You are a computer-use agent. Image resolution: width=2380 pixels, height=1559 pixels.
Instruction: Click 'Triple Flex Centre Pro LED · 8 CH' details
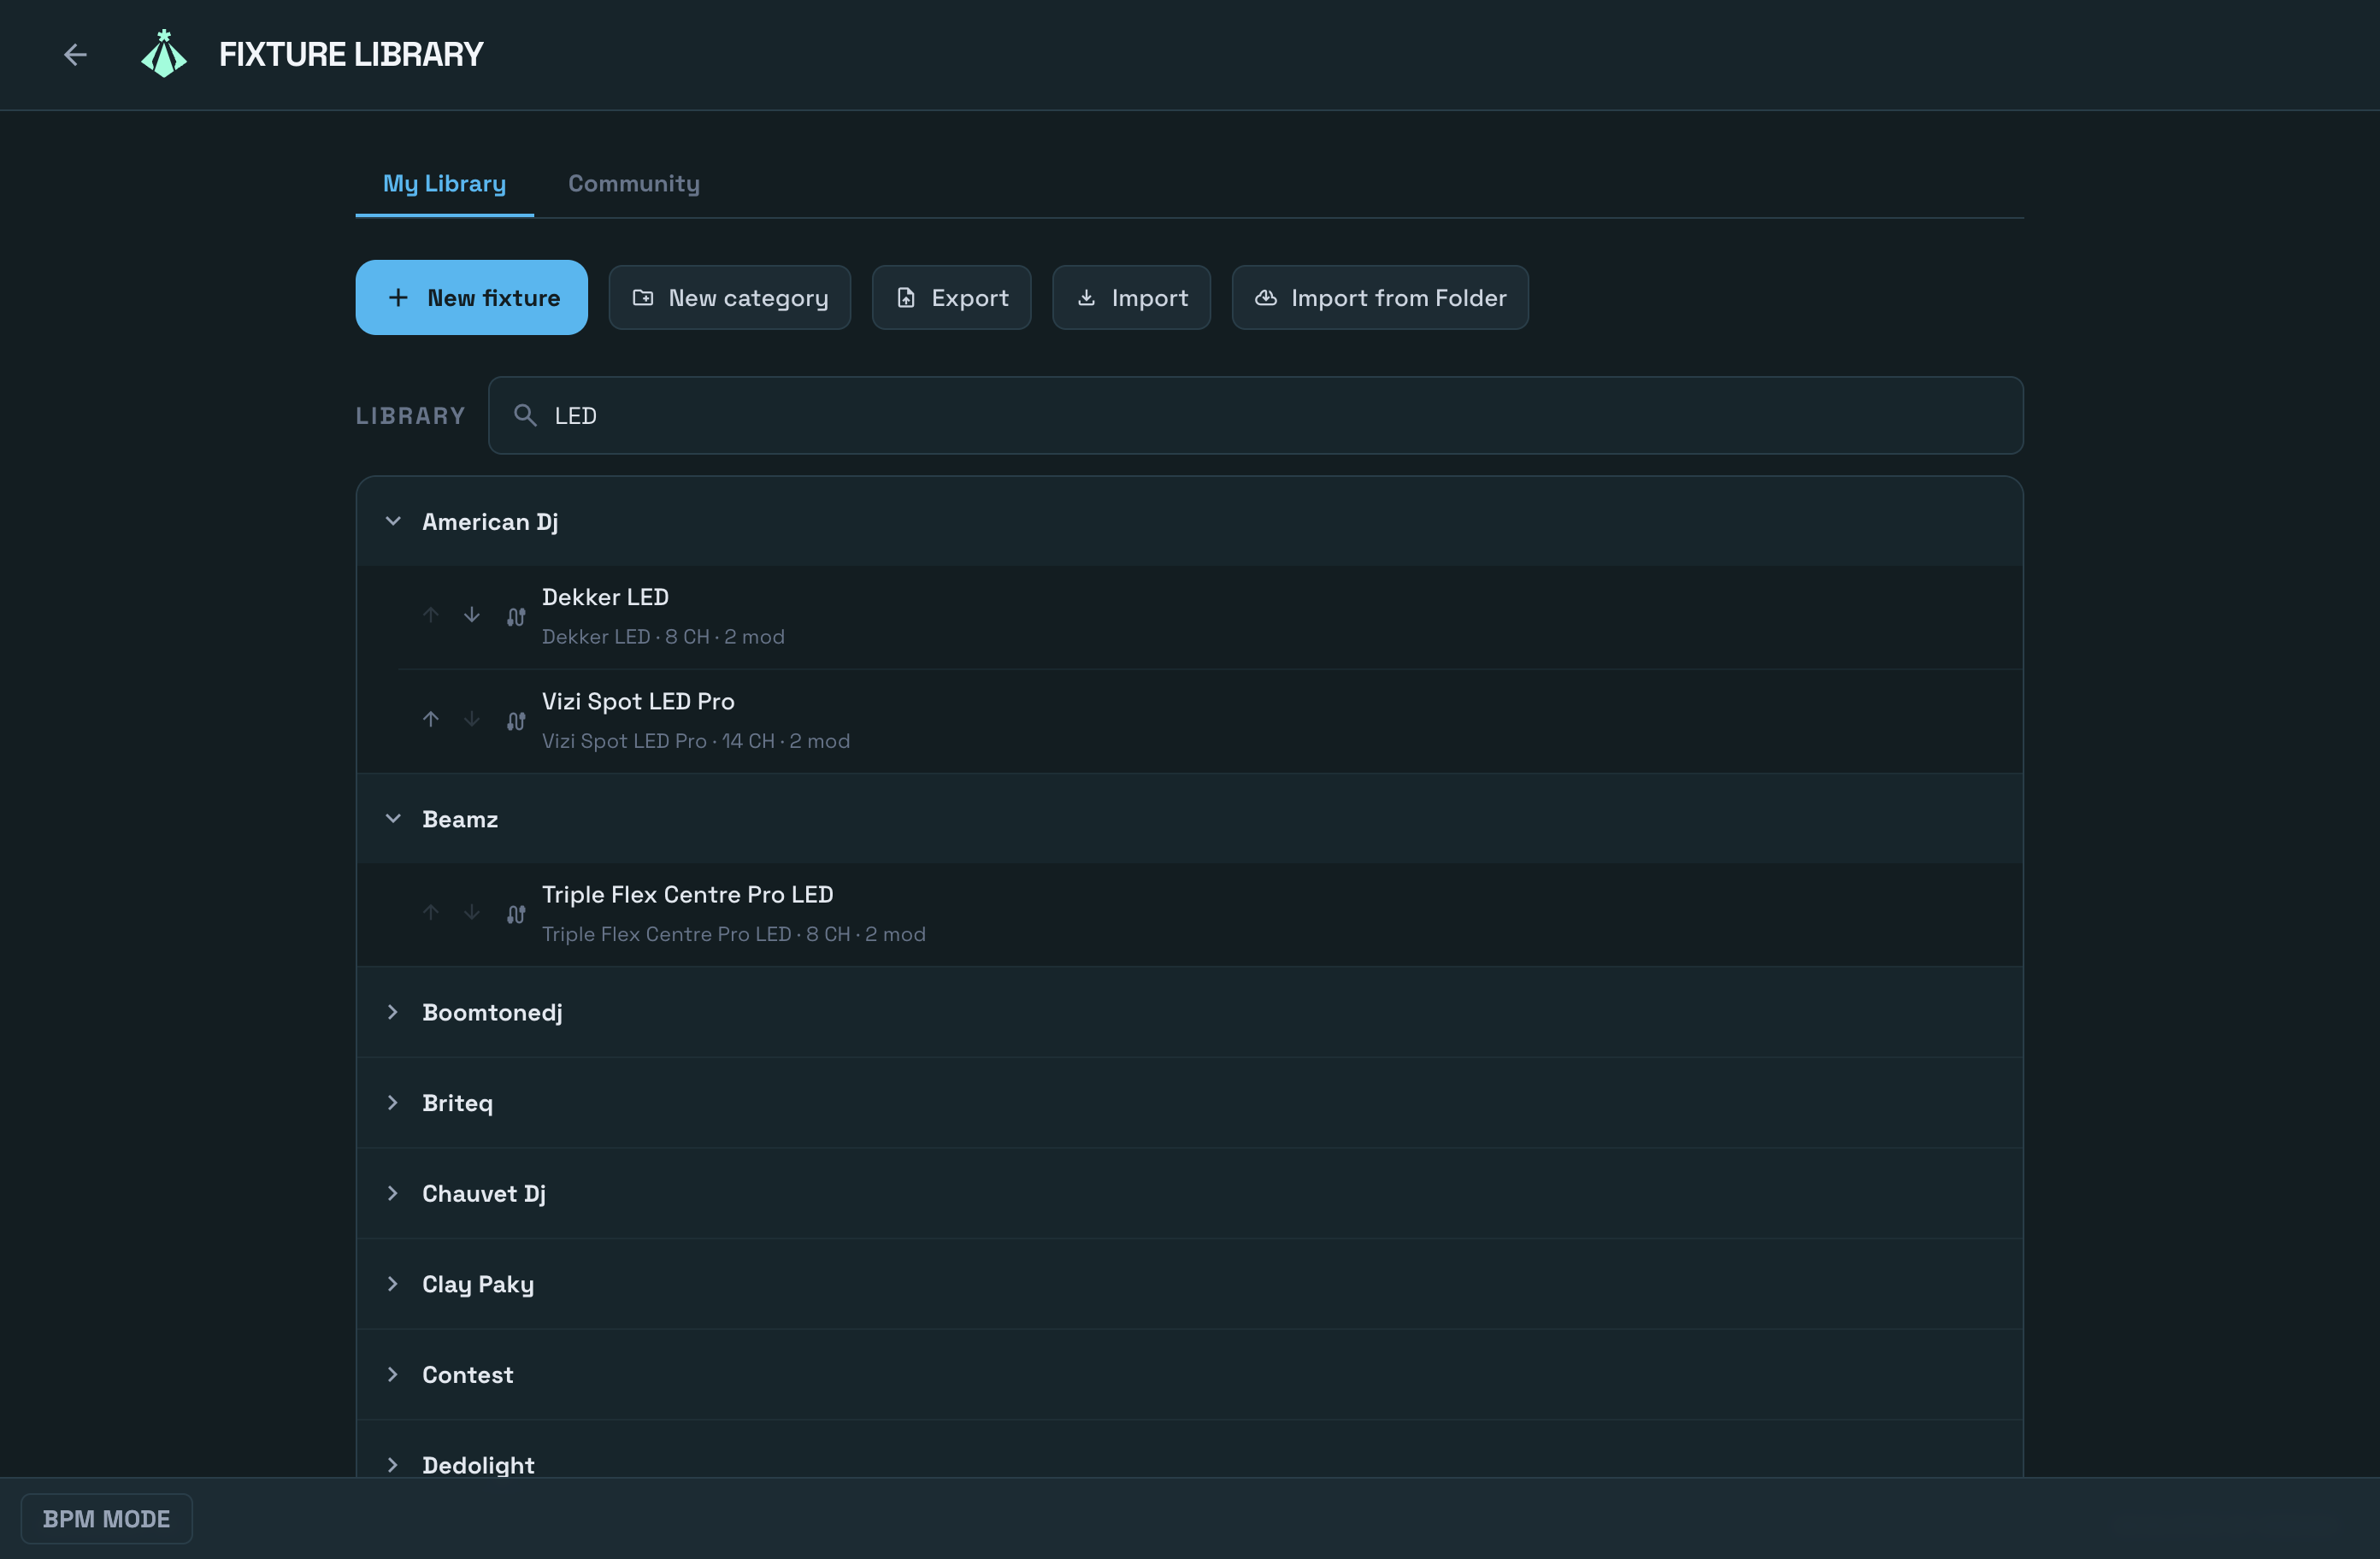tap(734, 934)
